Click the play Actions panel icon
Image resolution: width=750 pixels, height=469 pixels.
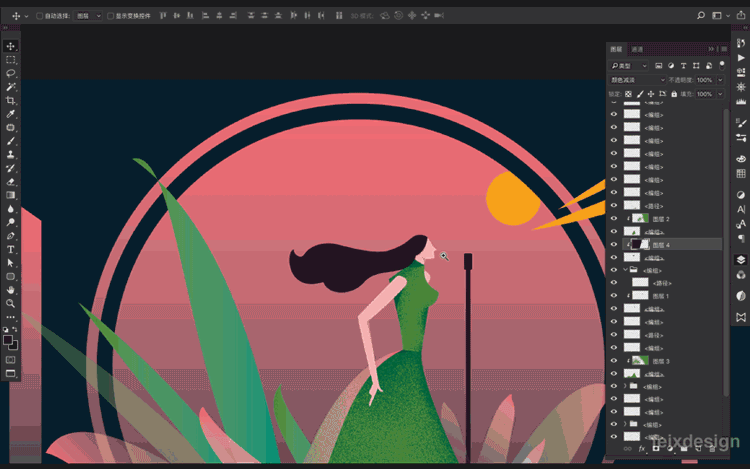(741, 57)
